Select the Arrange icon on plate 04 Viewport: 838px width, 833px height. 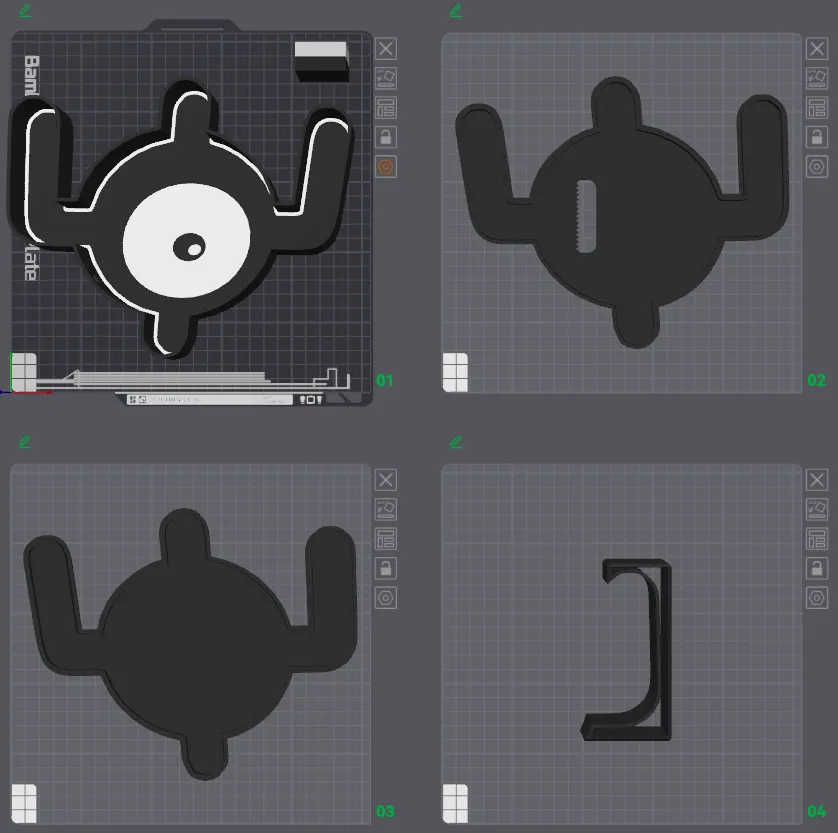817,509
